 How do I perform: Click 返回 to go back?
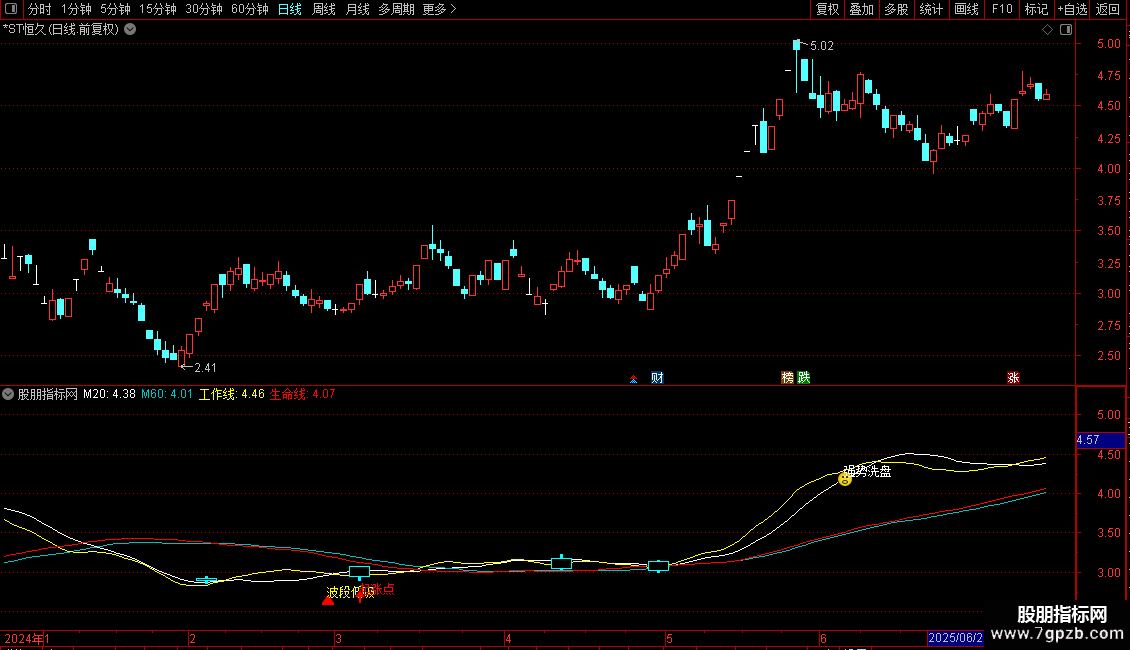[1108, 9]
